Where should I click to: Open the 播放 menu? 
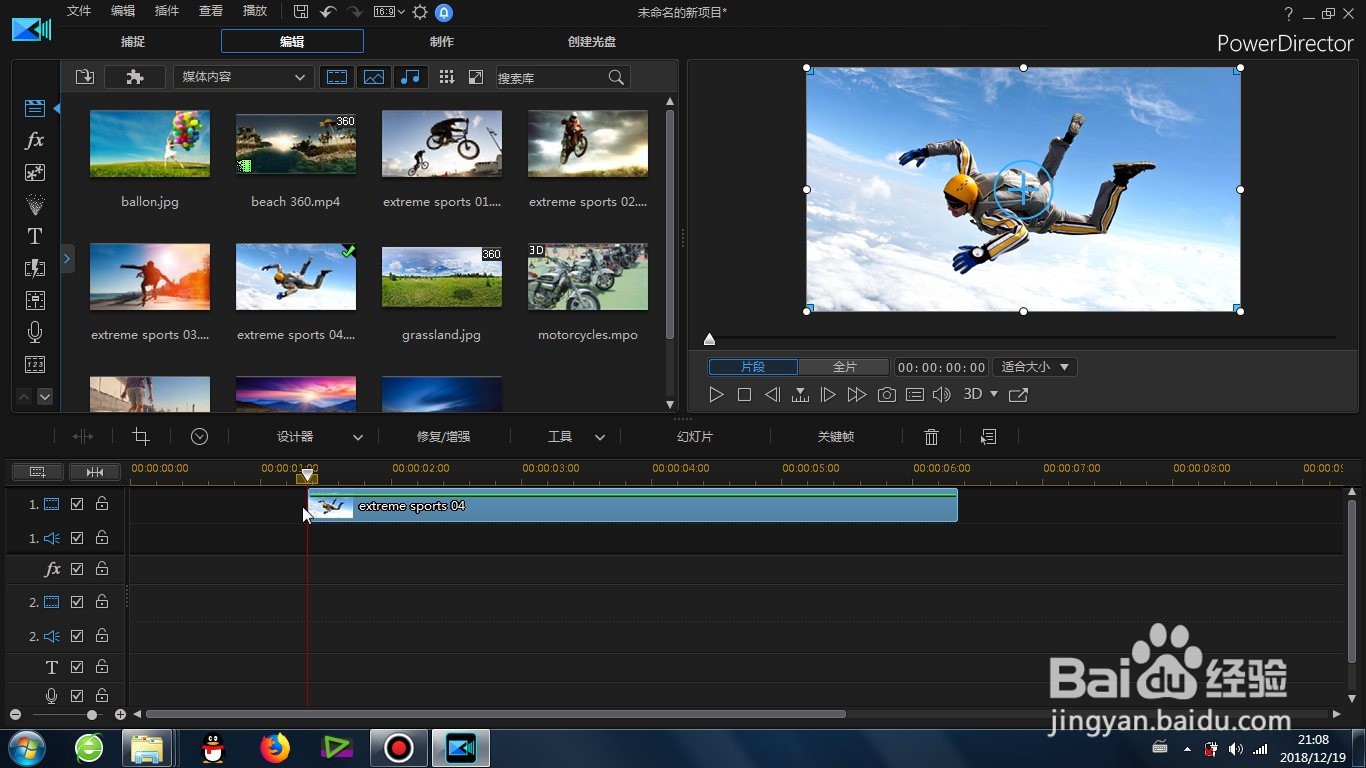coord(255,11)
